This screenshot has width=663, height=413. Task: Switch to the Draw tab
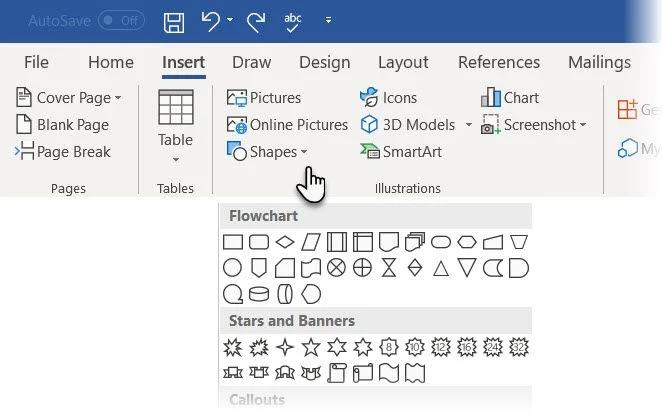point(251,63)
